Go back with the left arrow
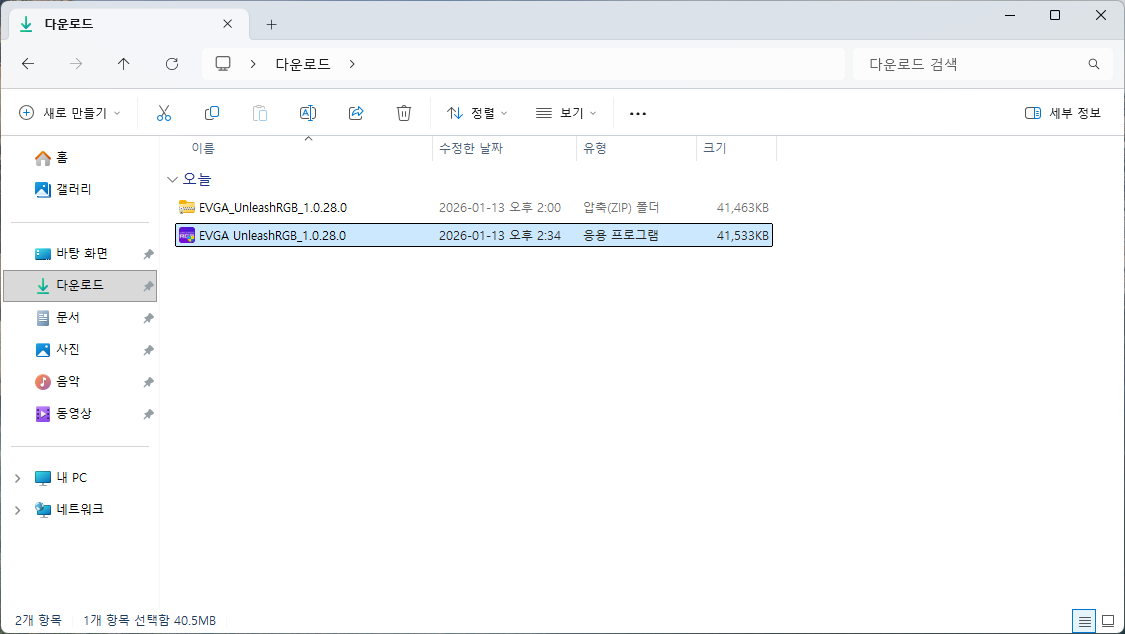 coord(28,64)
